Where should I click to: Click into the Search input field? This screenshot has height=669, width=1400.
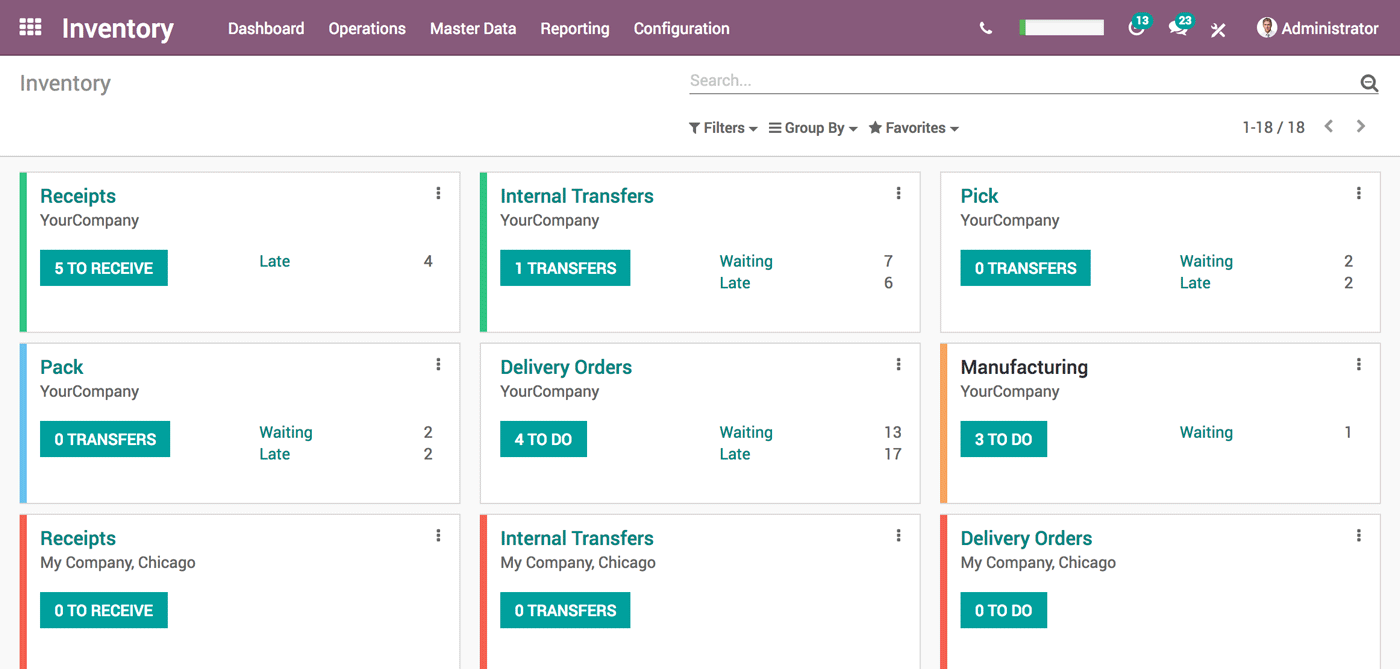coord(1020,81)
